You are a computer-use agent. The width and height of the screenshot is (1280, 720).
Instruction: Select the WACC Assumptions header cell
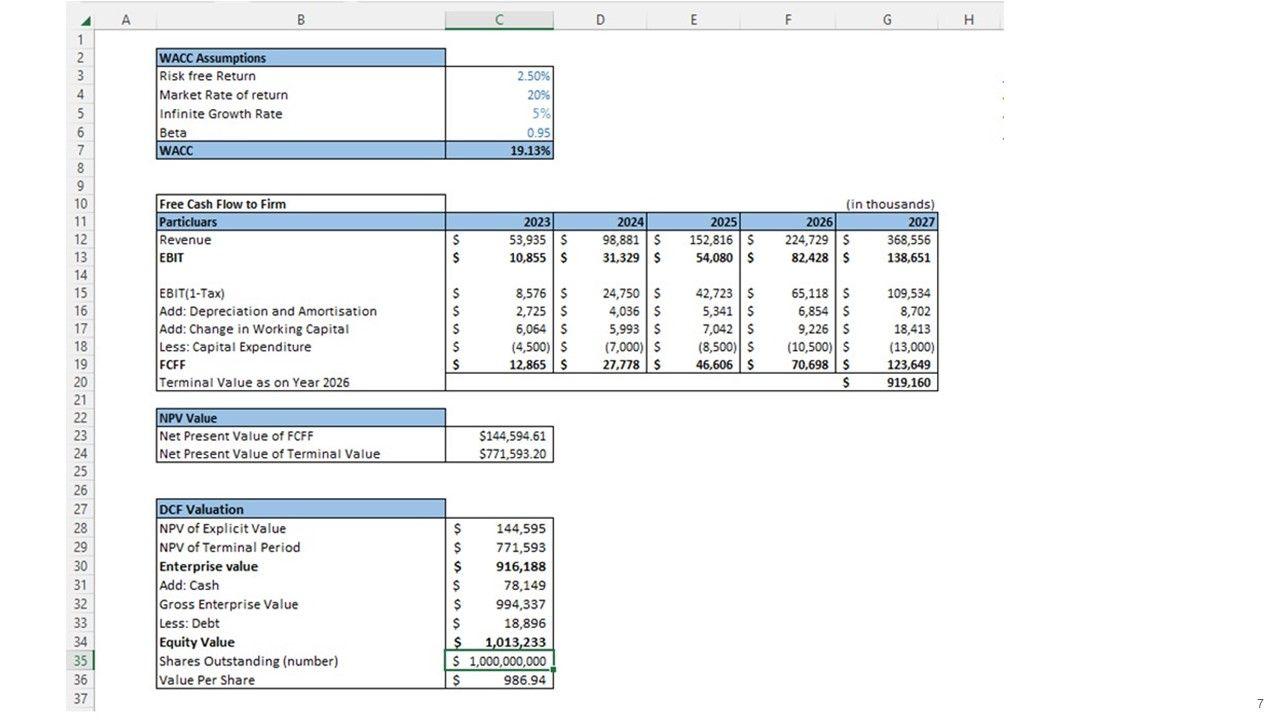pyautogui.click(x=300, y=58)
